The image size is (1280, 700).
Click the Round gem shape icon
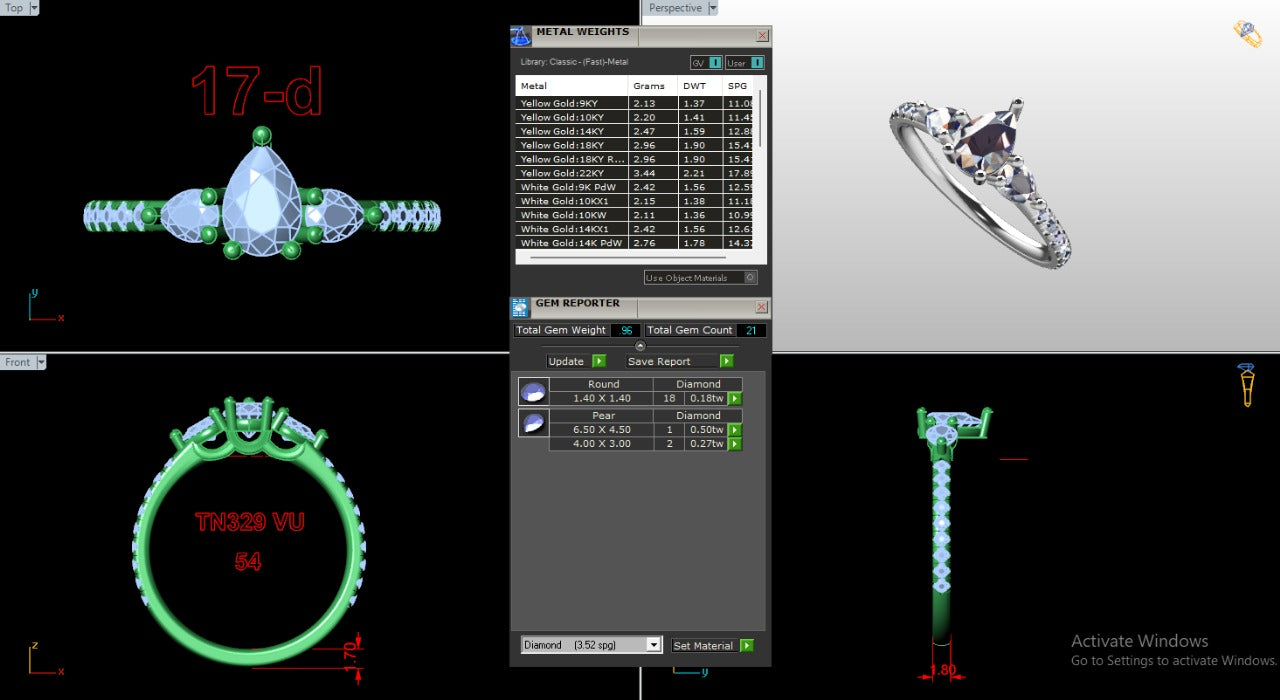533,392
